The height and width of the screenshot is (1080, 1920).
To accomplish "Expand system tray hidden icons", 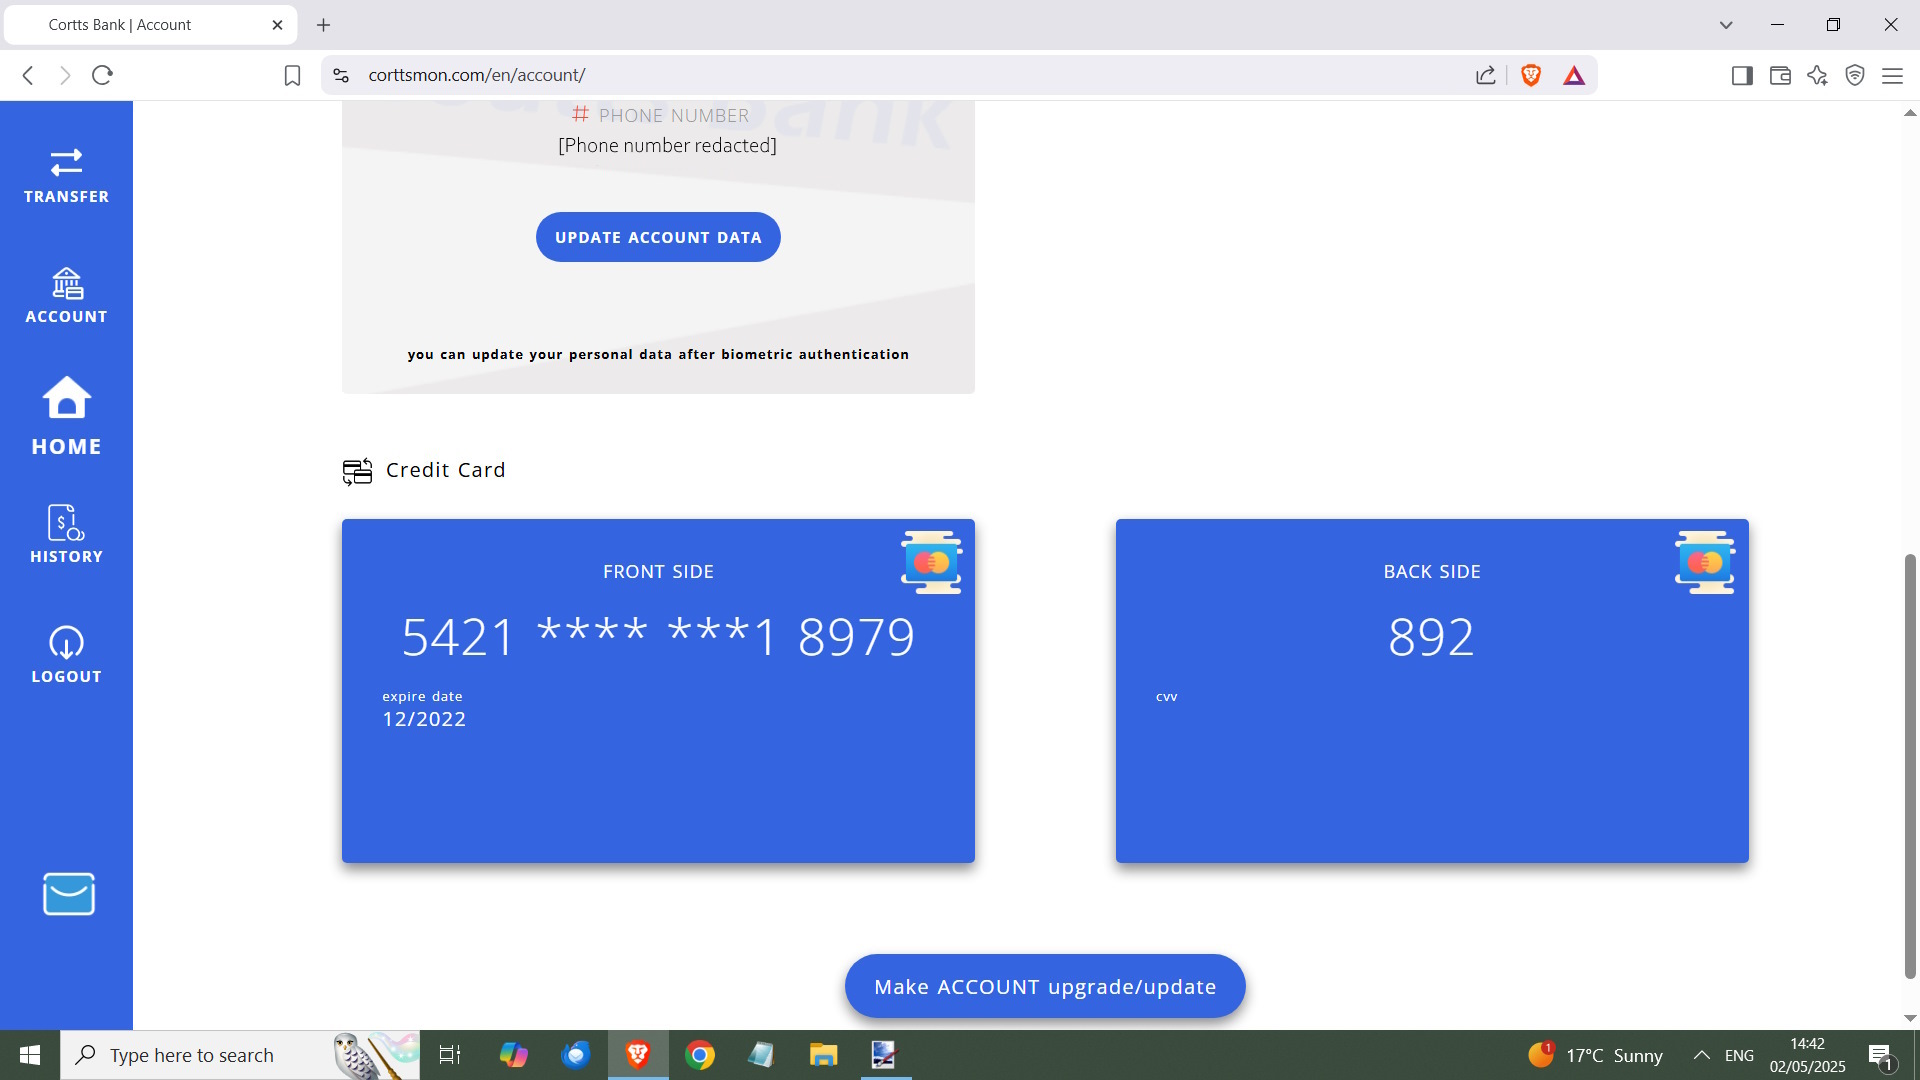I will 1701,1055.
